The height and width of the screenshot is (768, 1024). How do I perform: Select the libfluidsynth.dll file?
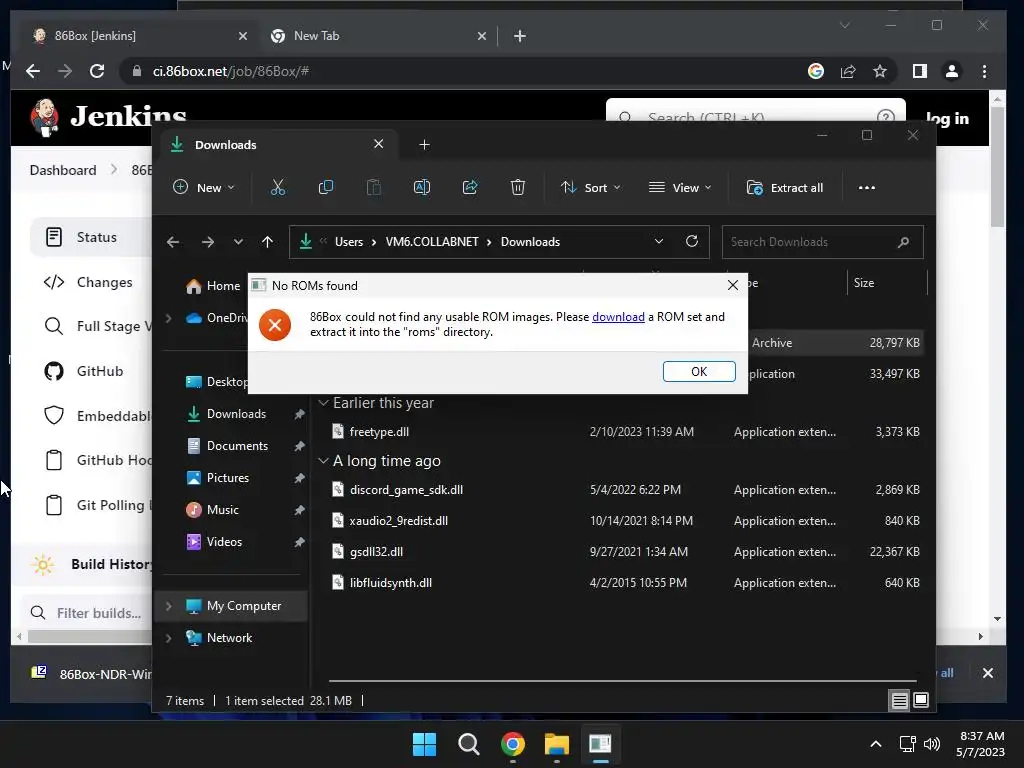point(391,583)
